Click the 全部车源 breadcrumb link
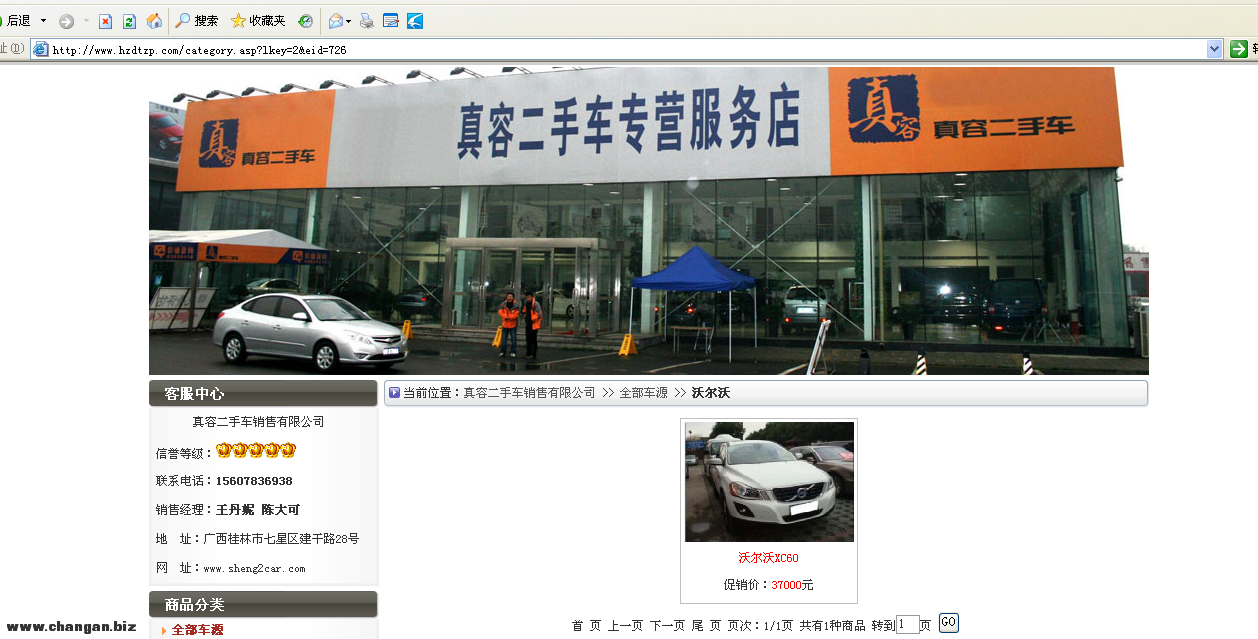 coord(643,393)
